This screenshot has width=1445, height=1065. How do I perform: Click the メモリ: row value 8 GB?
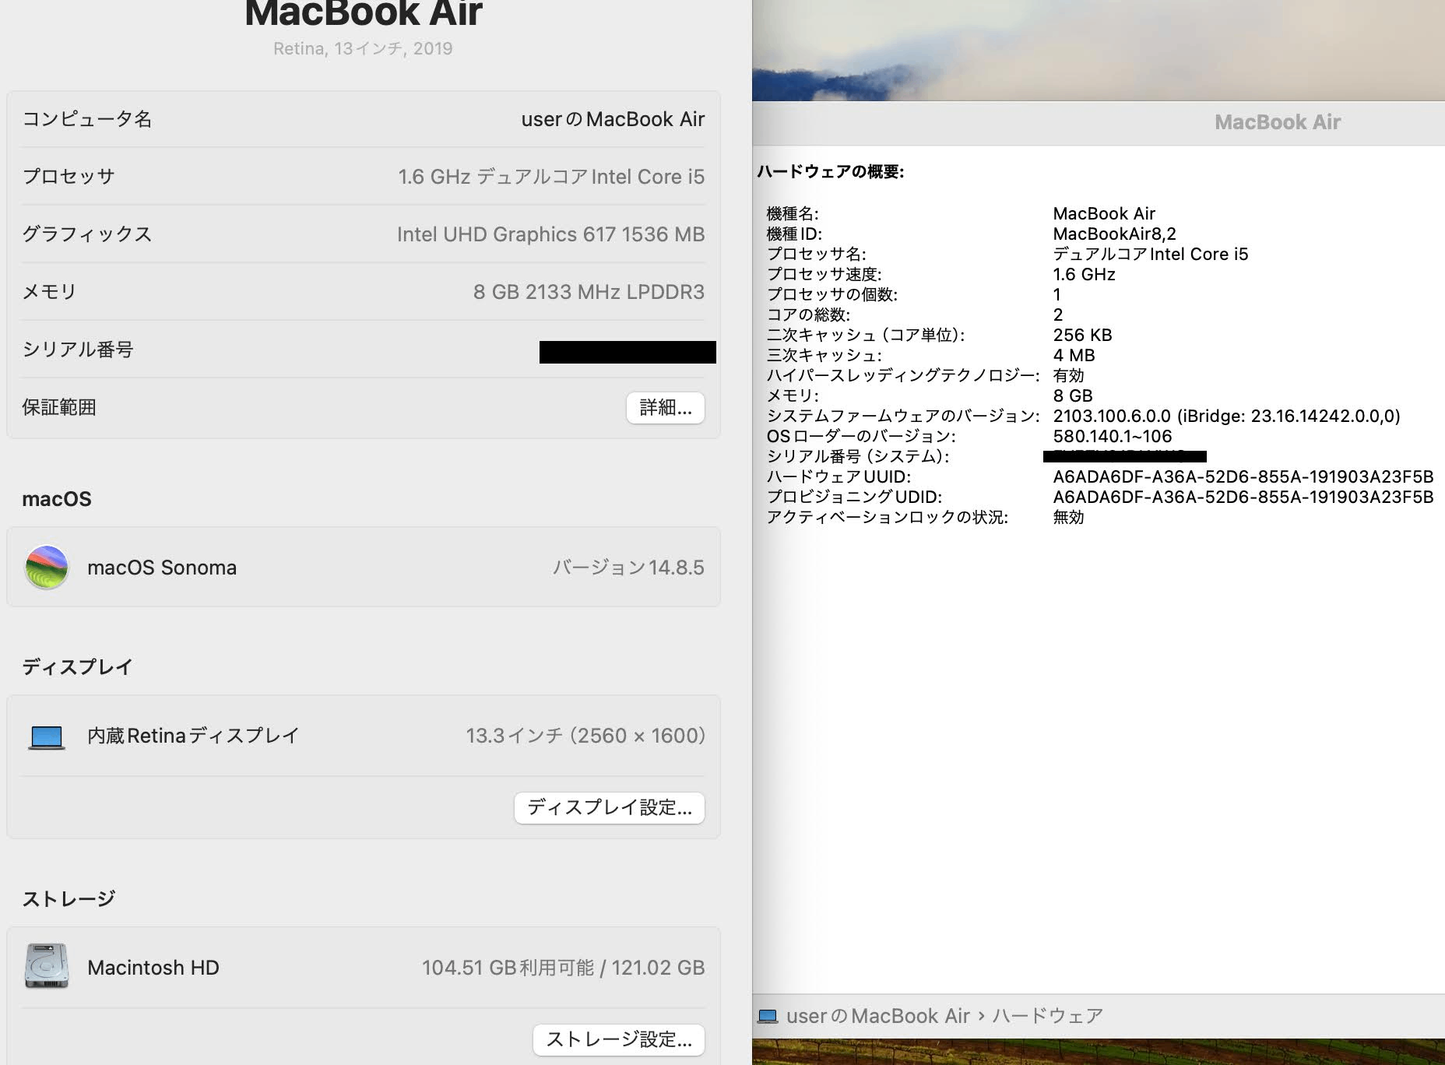pos(1073,396)
